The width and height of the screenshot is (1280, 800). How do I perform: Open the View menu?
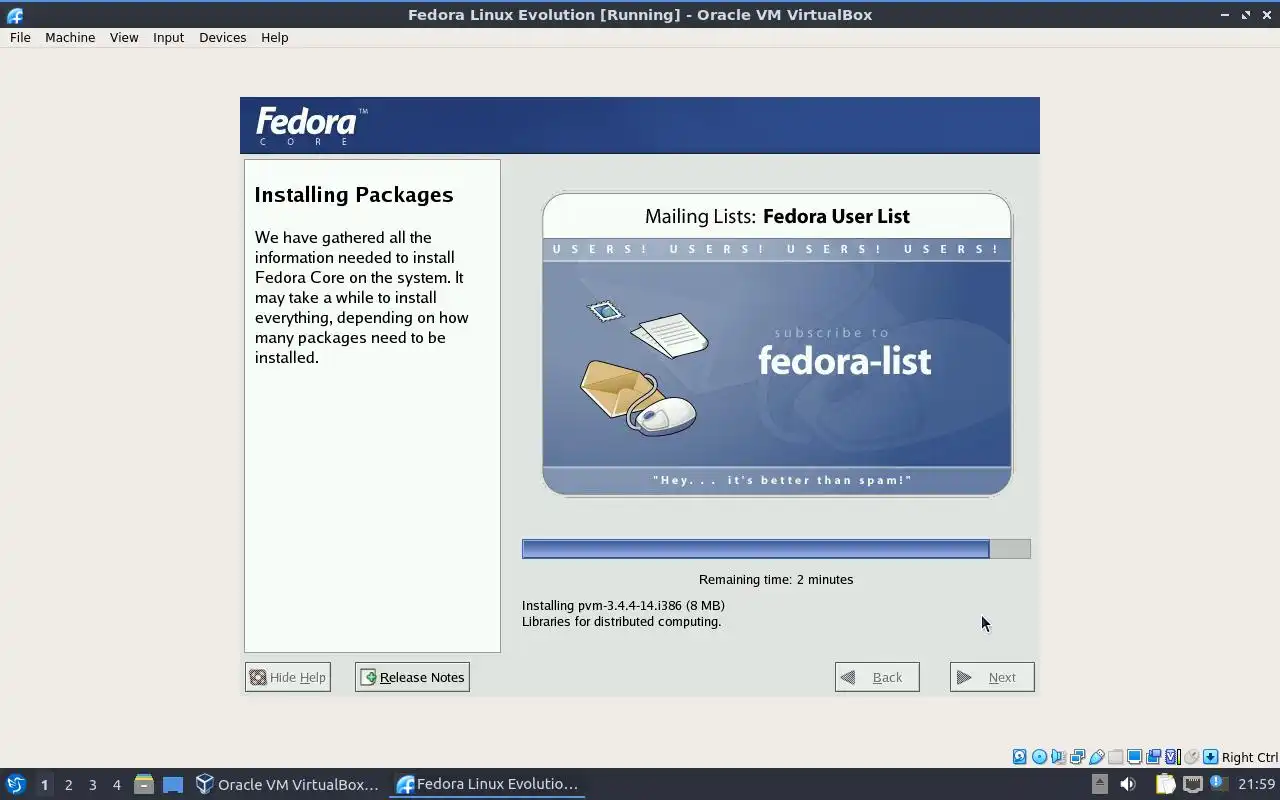point(124,37)
